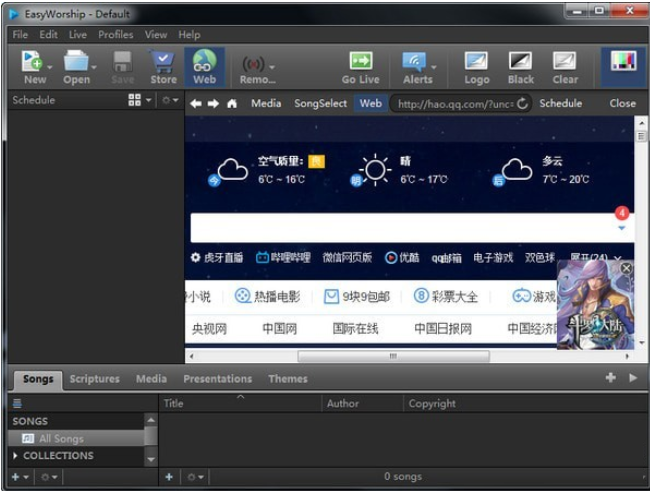This screenshot has width=650, height=491.
Task: Open the View menu
Action: 156,35
